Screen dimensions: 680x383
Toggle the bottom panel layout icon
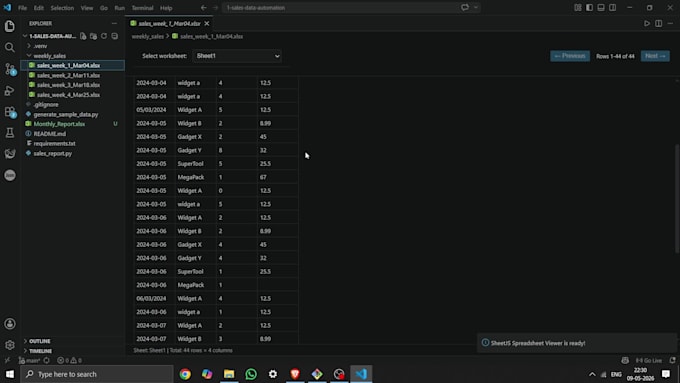pyautogui.click(x=601, y=8)
